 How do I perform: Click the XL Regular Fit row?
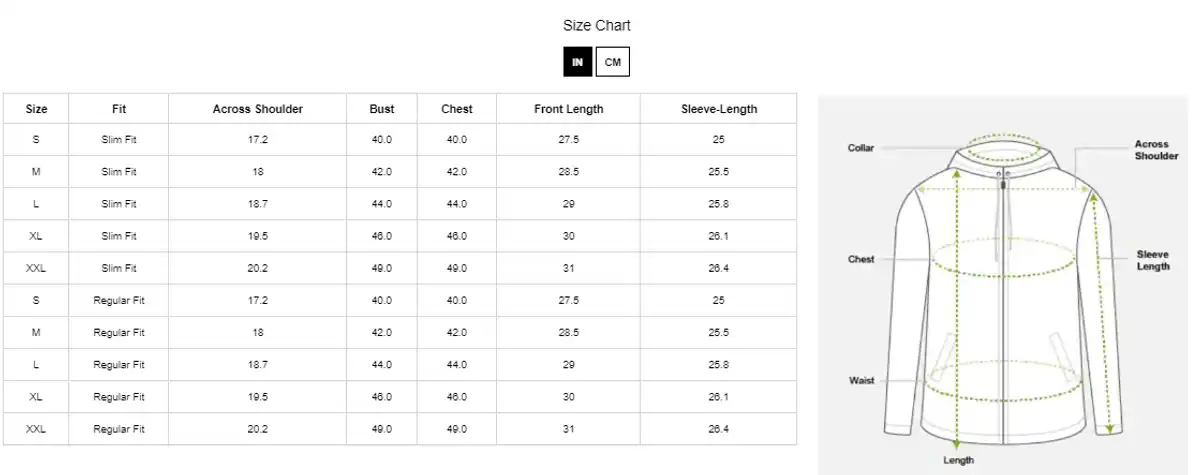point(36,396)
